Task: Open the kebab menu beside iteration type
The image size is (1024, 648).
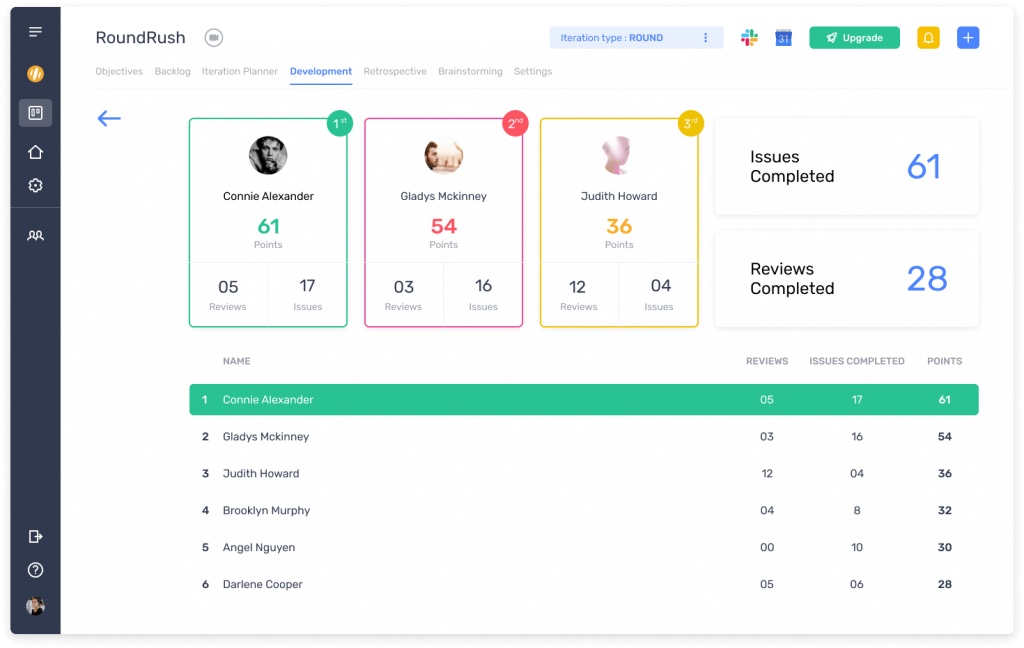Action: (706, 37)
